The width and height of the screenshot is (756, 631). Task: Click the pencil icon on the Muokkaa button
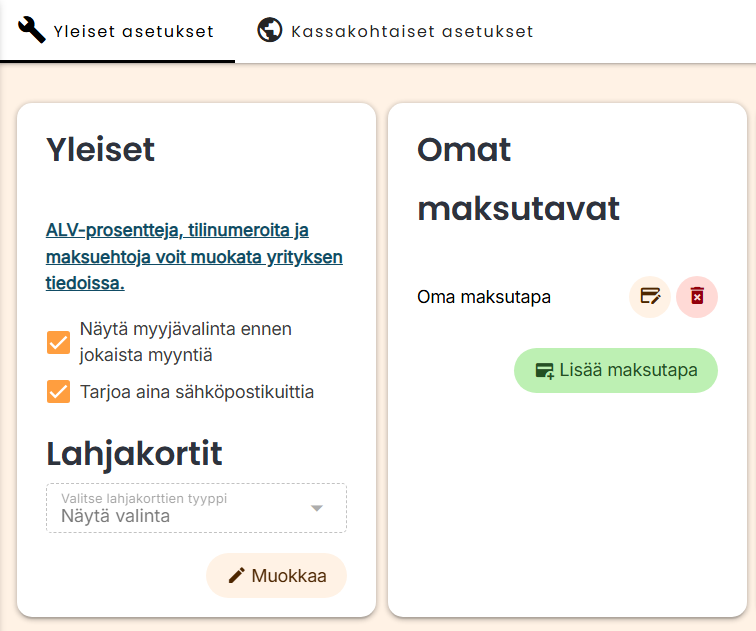(236, 575)
